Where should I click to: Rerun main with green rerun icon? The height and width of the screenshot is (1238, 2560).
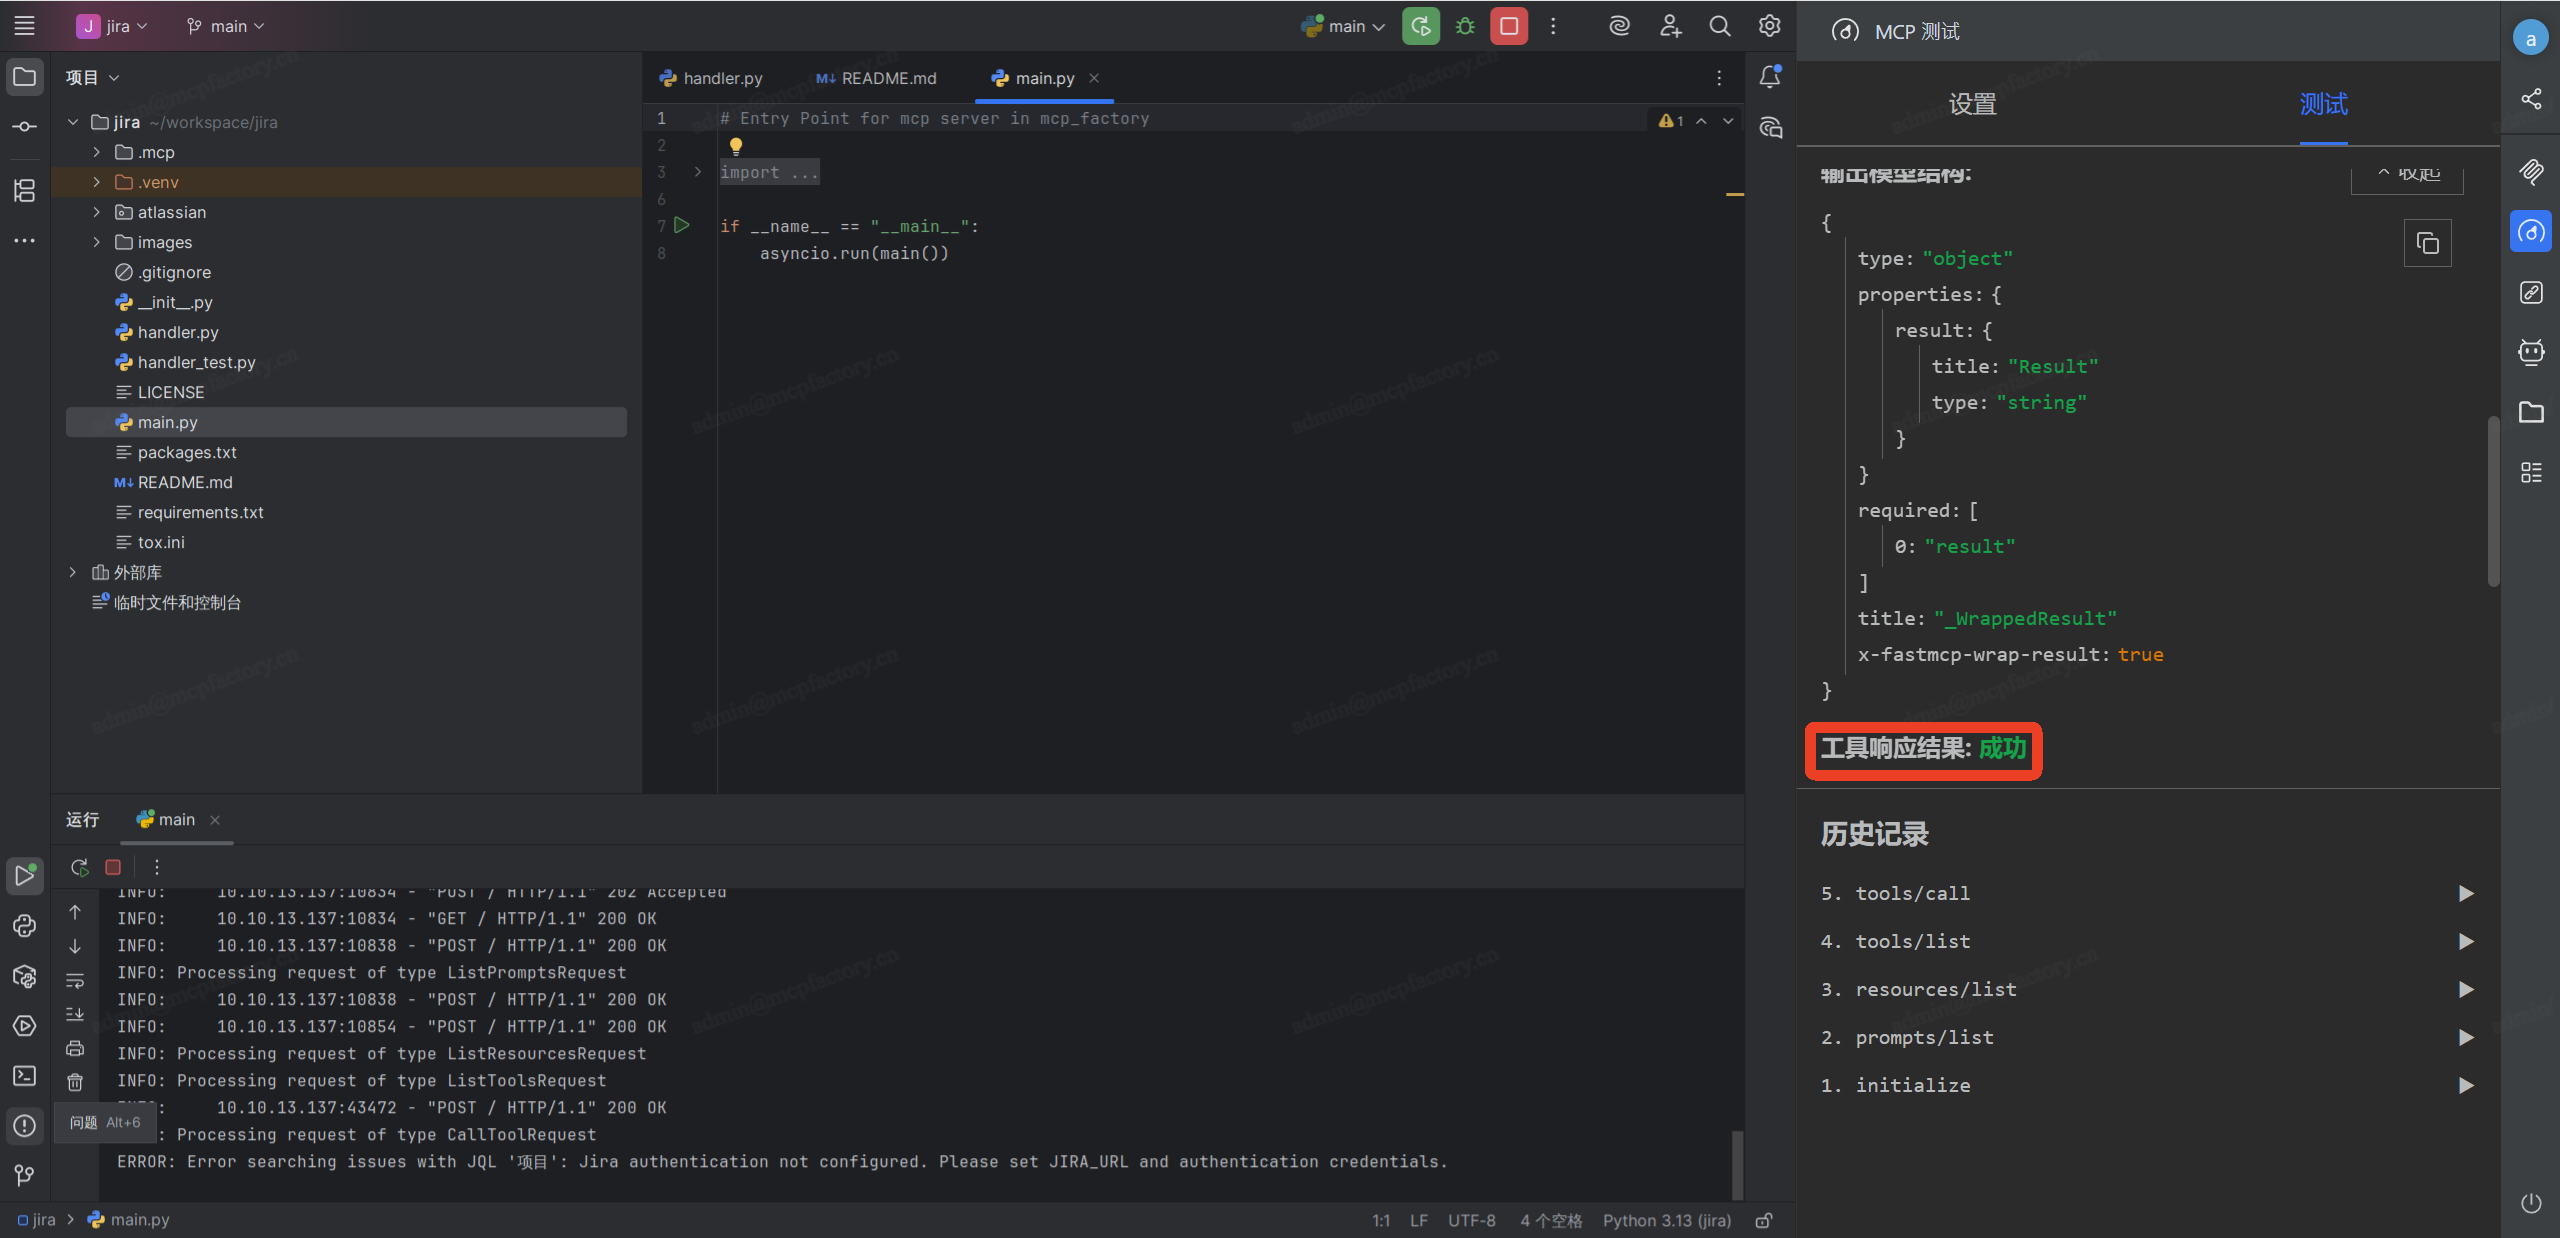click(x=1420, y=26)
